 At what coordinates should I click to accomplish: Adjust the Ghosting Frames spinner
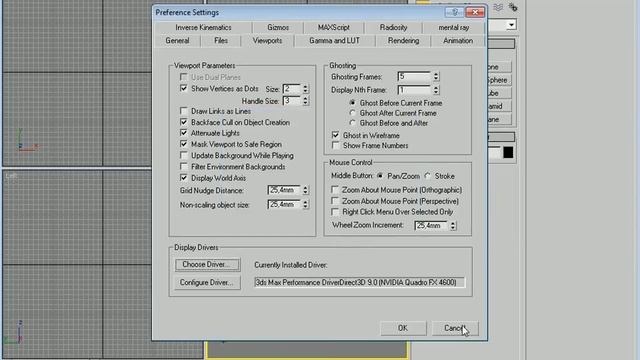coord(436,77)
